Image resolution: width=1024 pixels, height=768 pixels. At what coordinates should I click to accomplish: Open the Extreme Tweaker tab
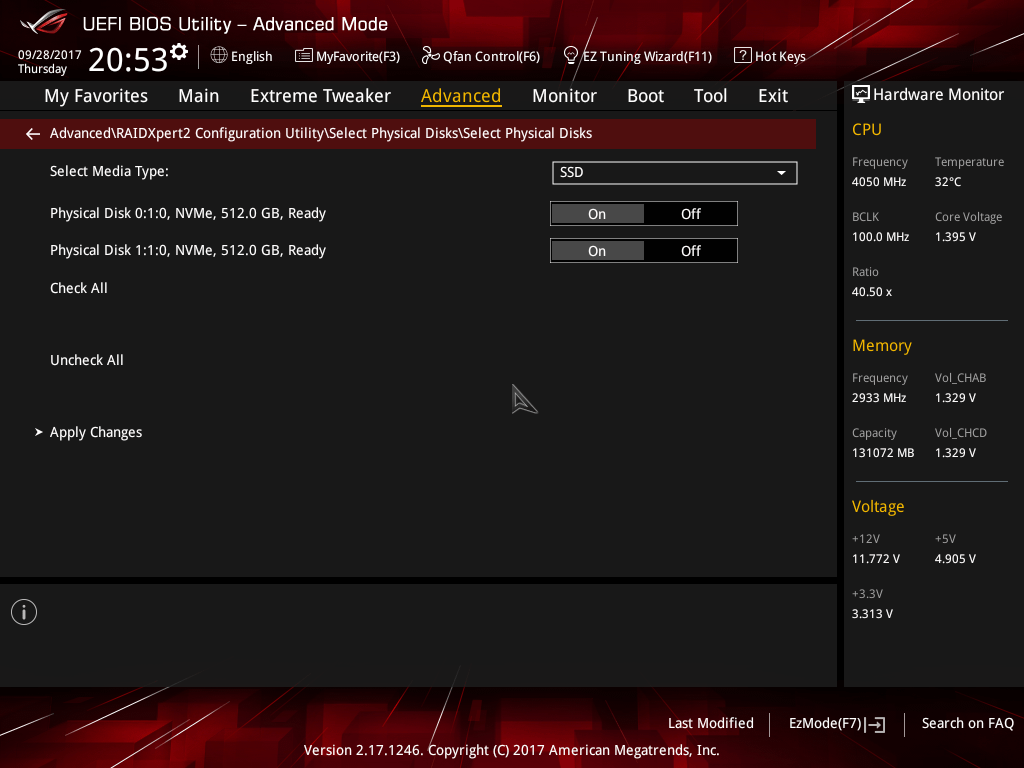[320, 96]
